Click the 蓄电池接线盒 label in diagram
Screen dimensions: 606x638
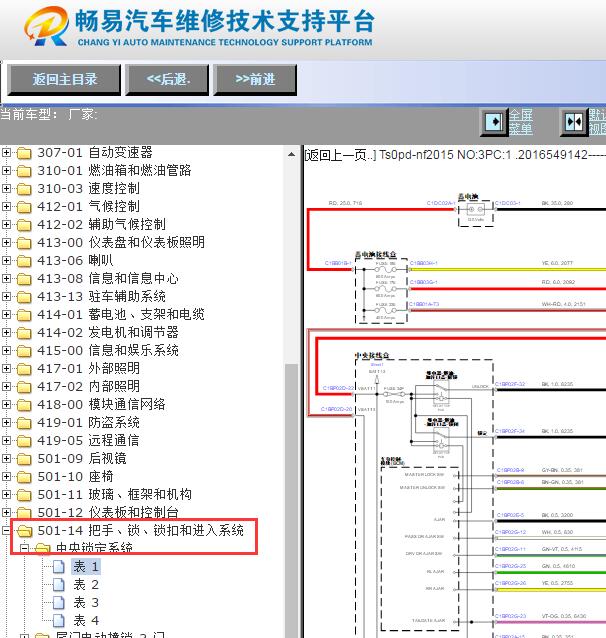(376, 255)
